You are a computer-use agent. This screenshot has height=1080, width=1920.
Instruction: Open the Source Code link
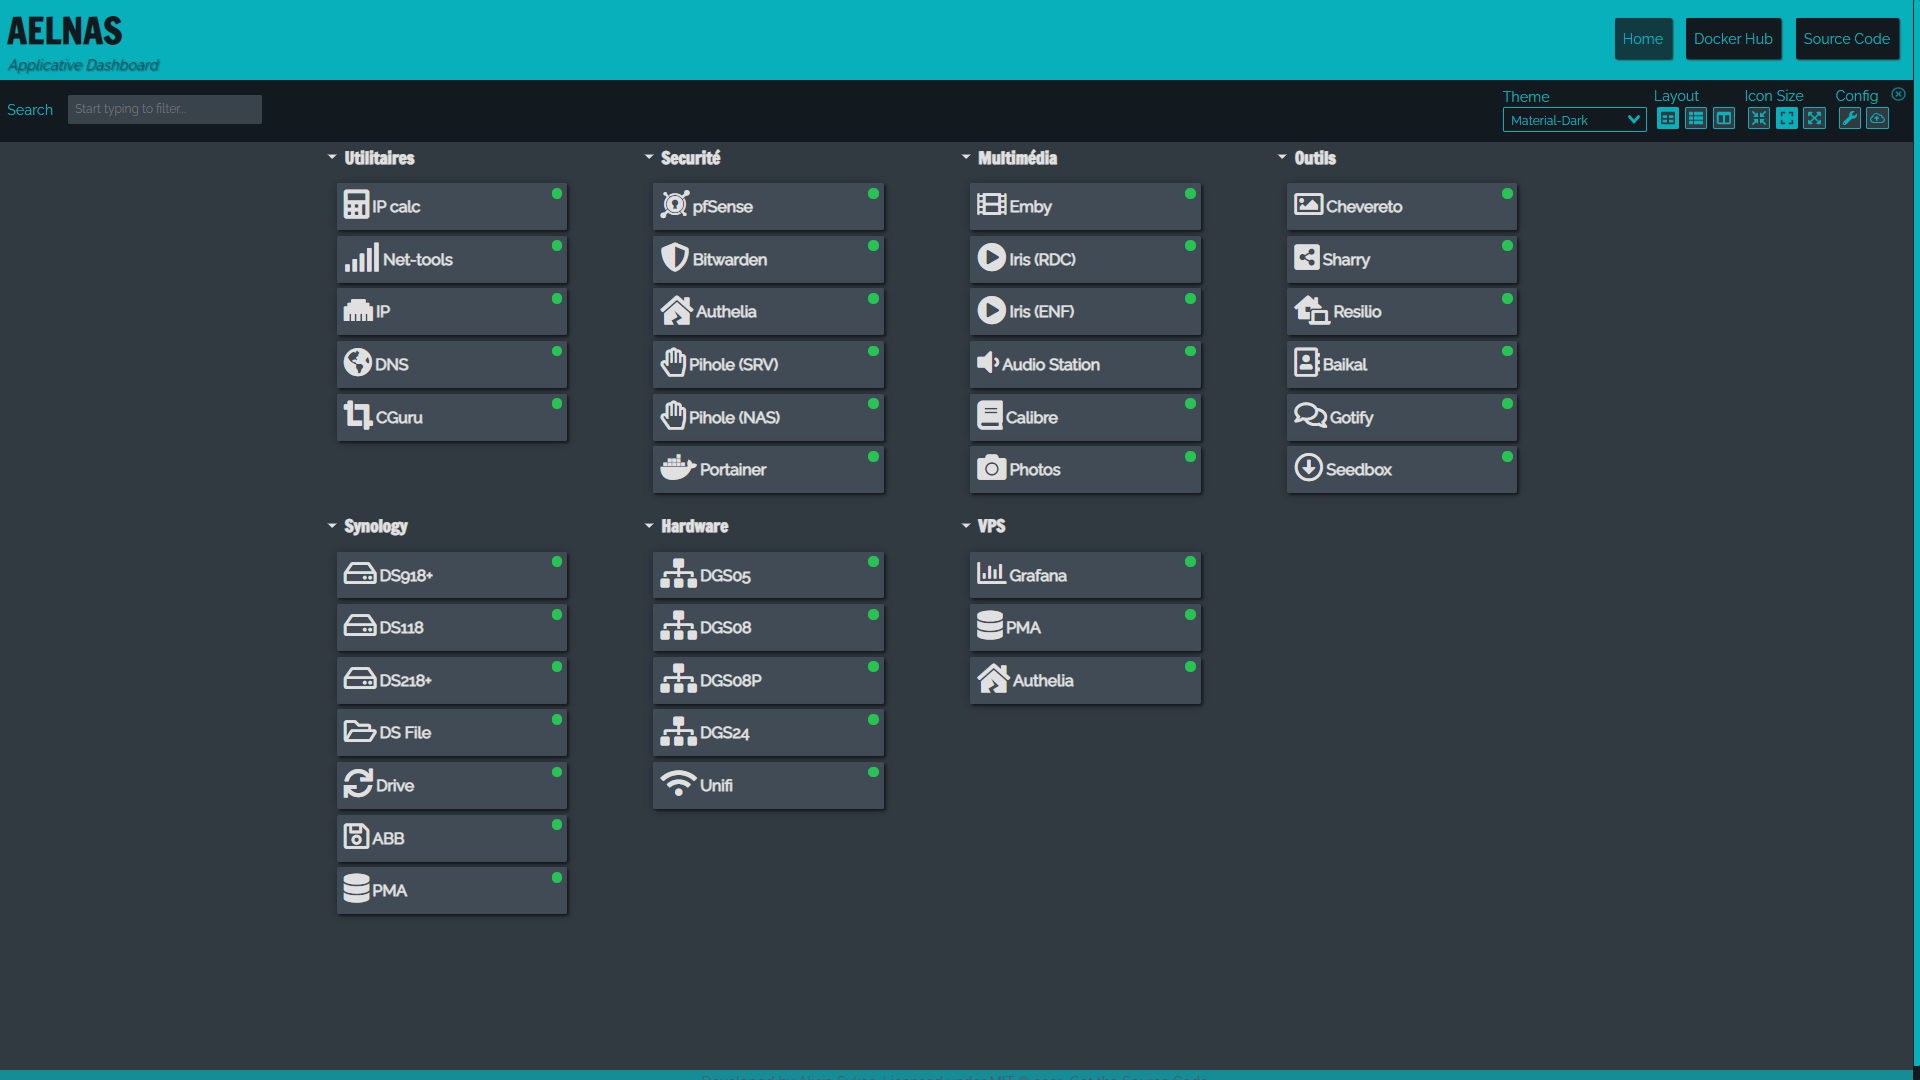pyautogui.click(x=1846, y=38)
